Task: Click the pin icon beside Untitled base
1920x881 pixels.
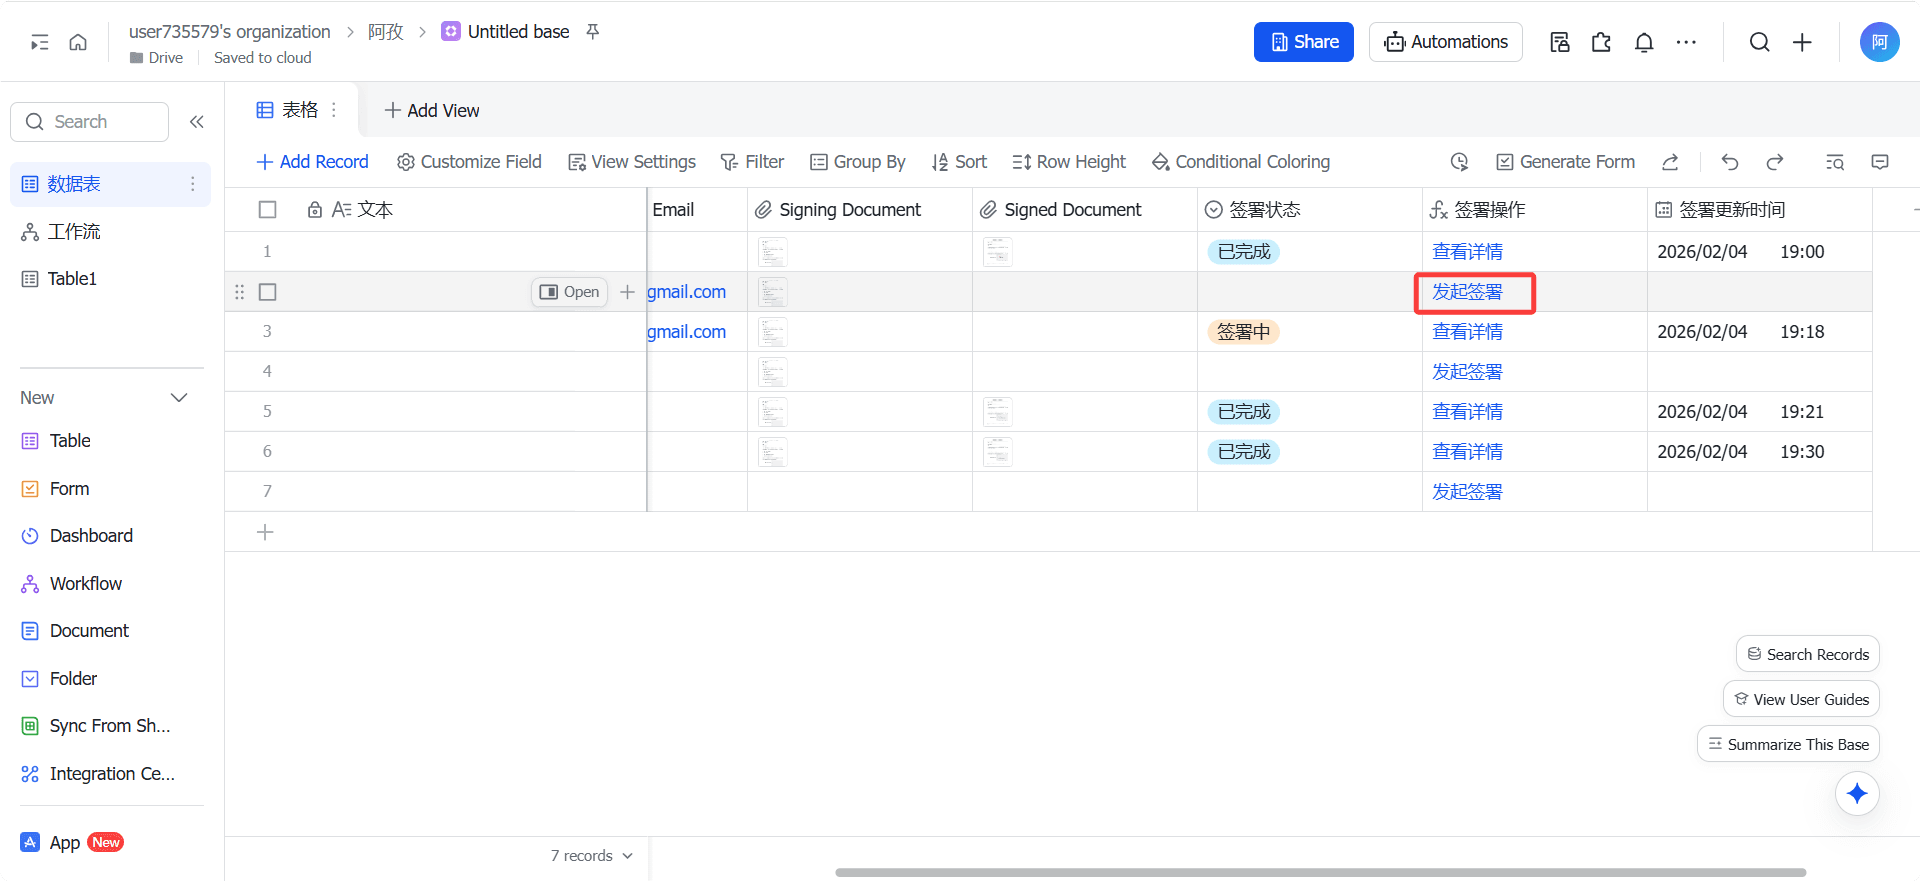Action: [x=593, y=32]
